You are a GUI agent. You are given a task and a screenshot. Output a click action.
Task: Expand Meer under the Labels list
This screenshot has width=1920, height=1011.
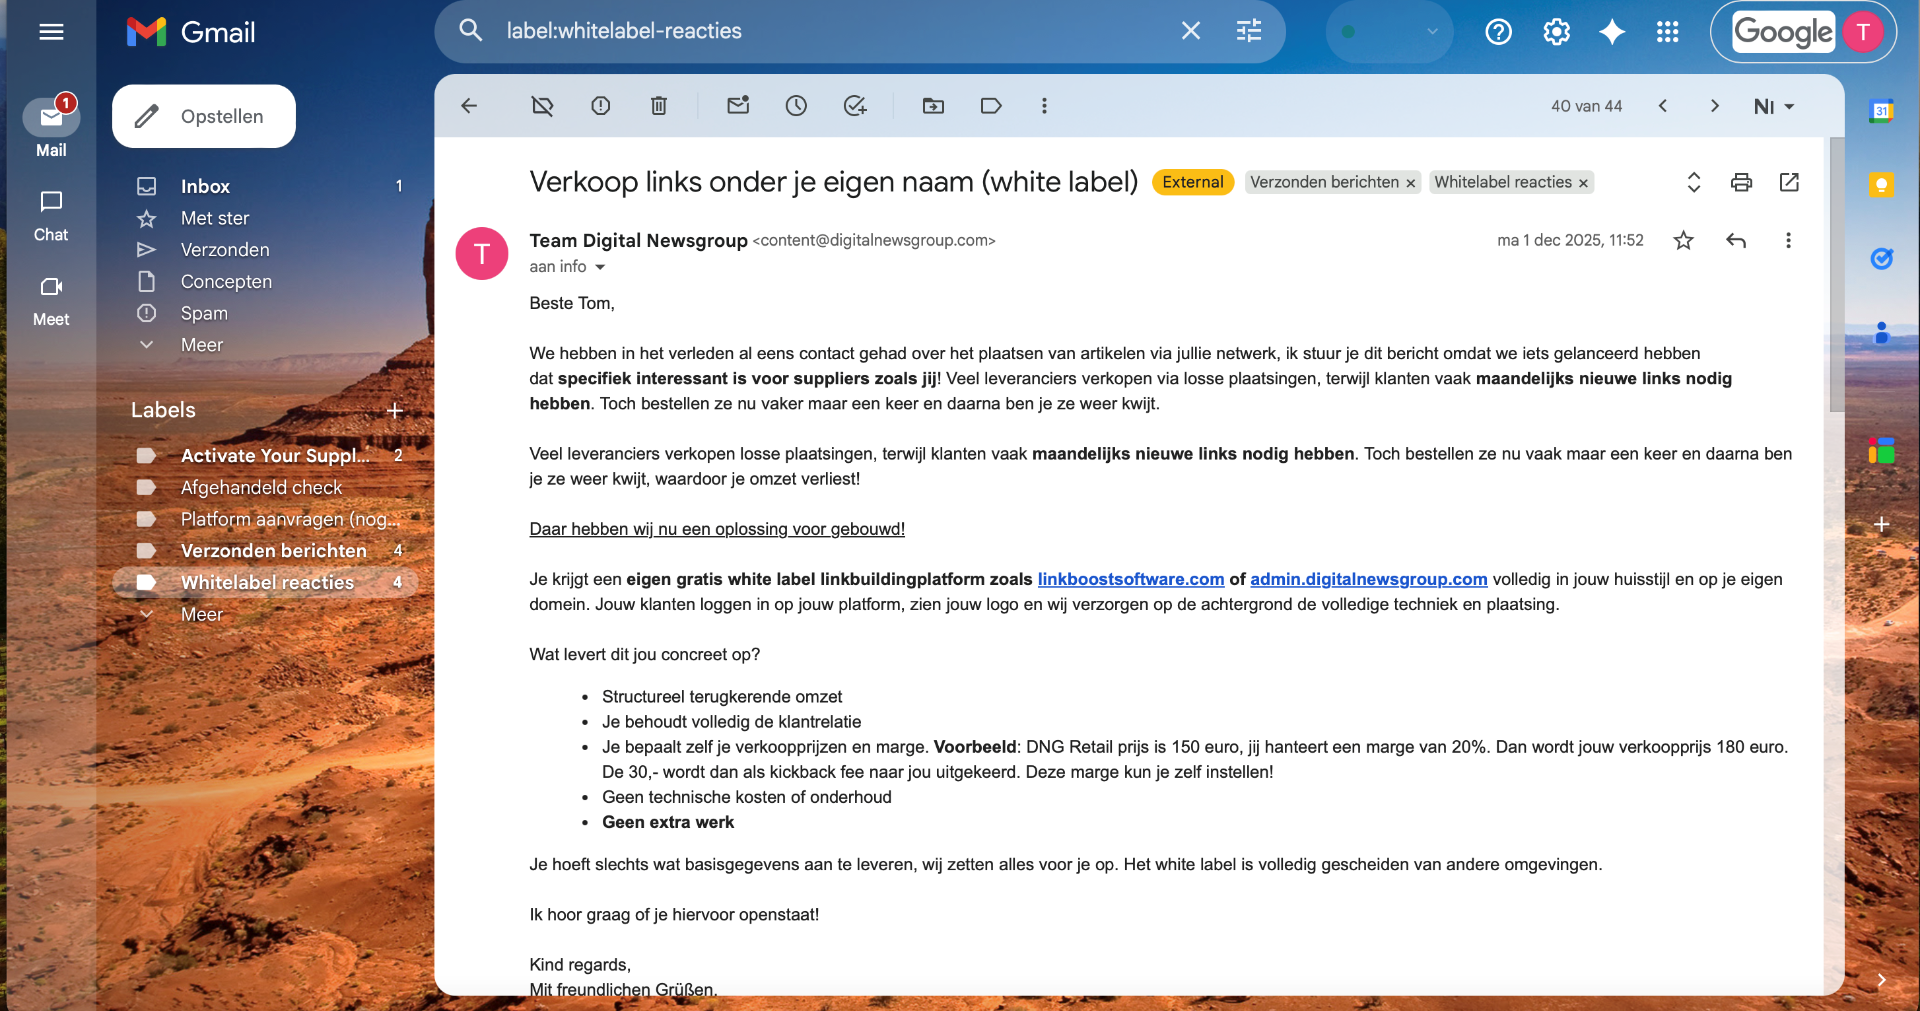point(201,614)
